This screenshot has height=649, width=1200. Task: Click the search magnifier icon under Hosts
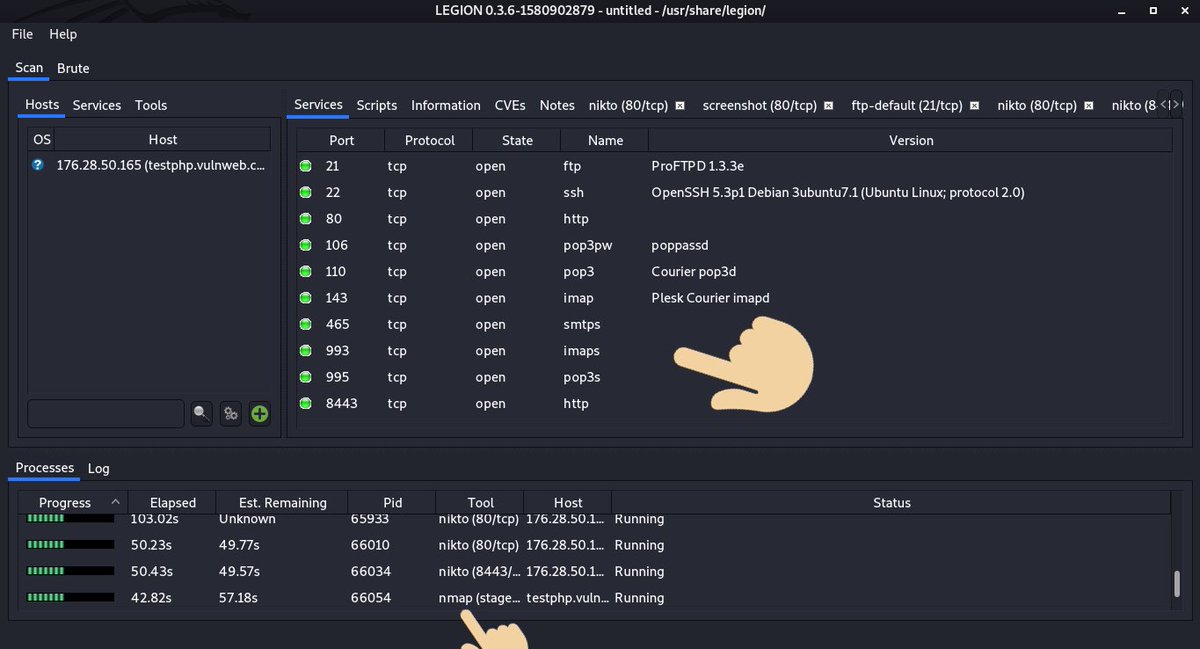tap(202, 413)
